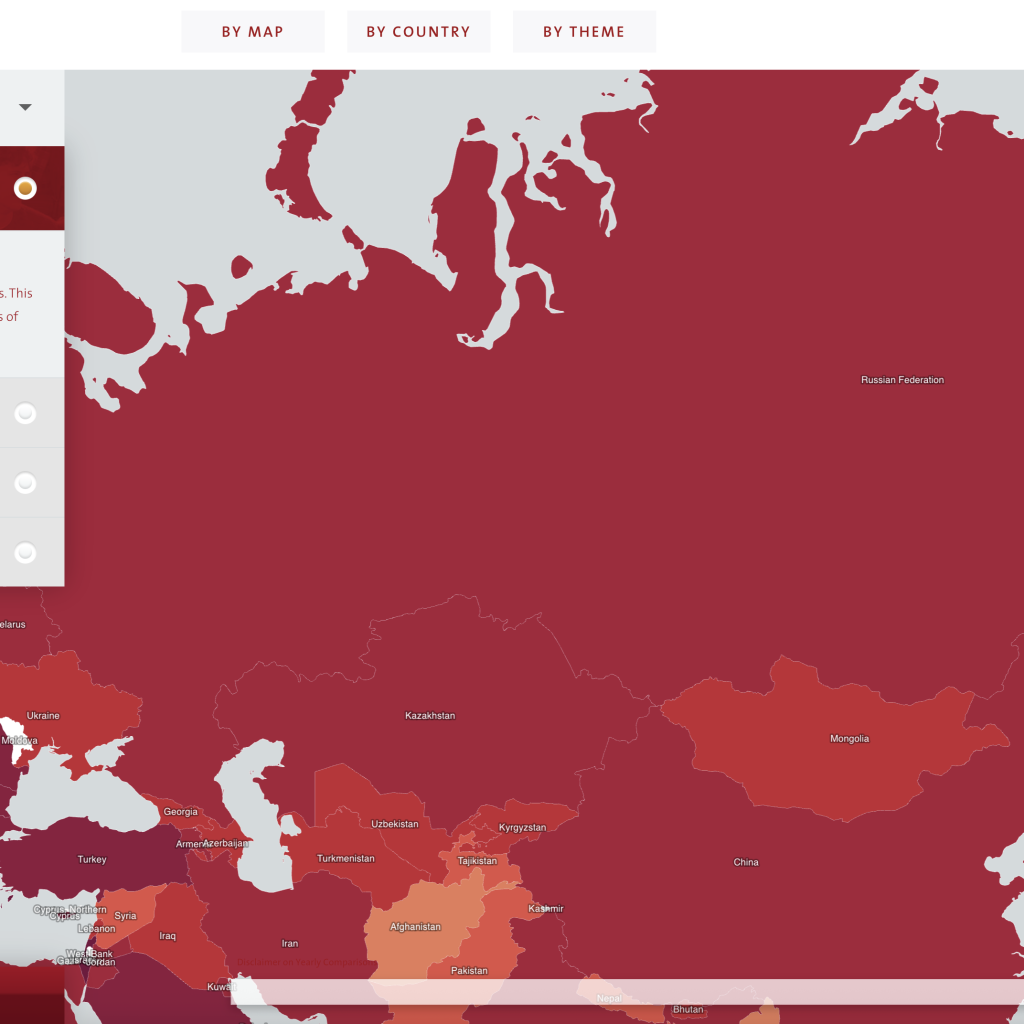1024x1024 pixels.
Task: Select China on the map
Action: 745,862
